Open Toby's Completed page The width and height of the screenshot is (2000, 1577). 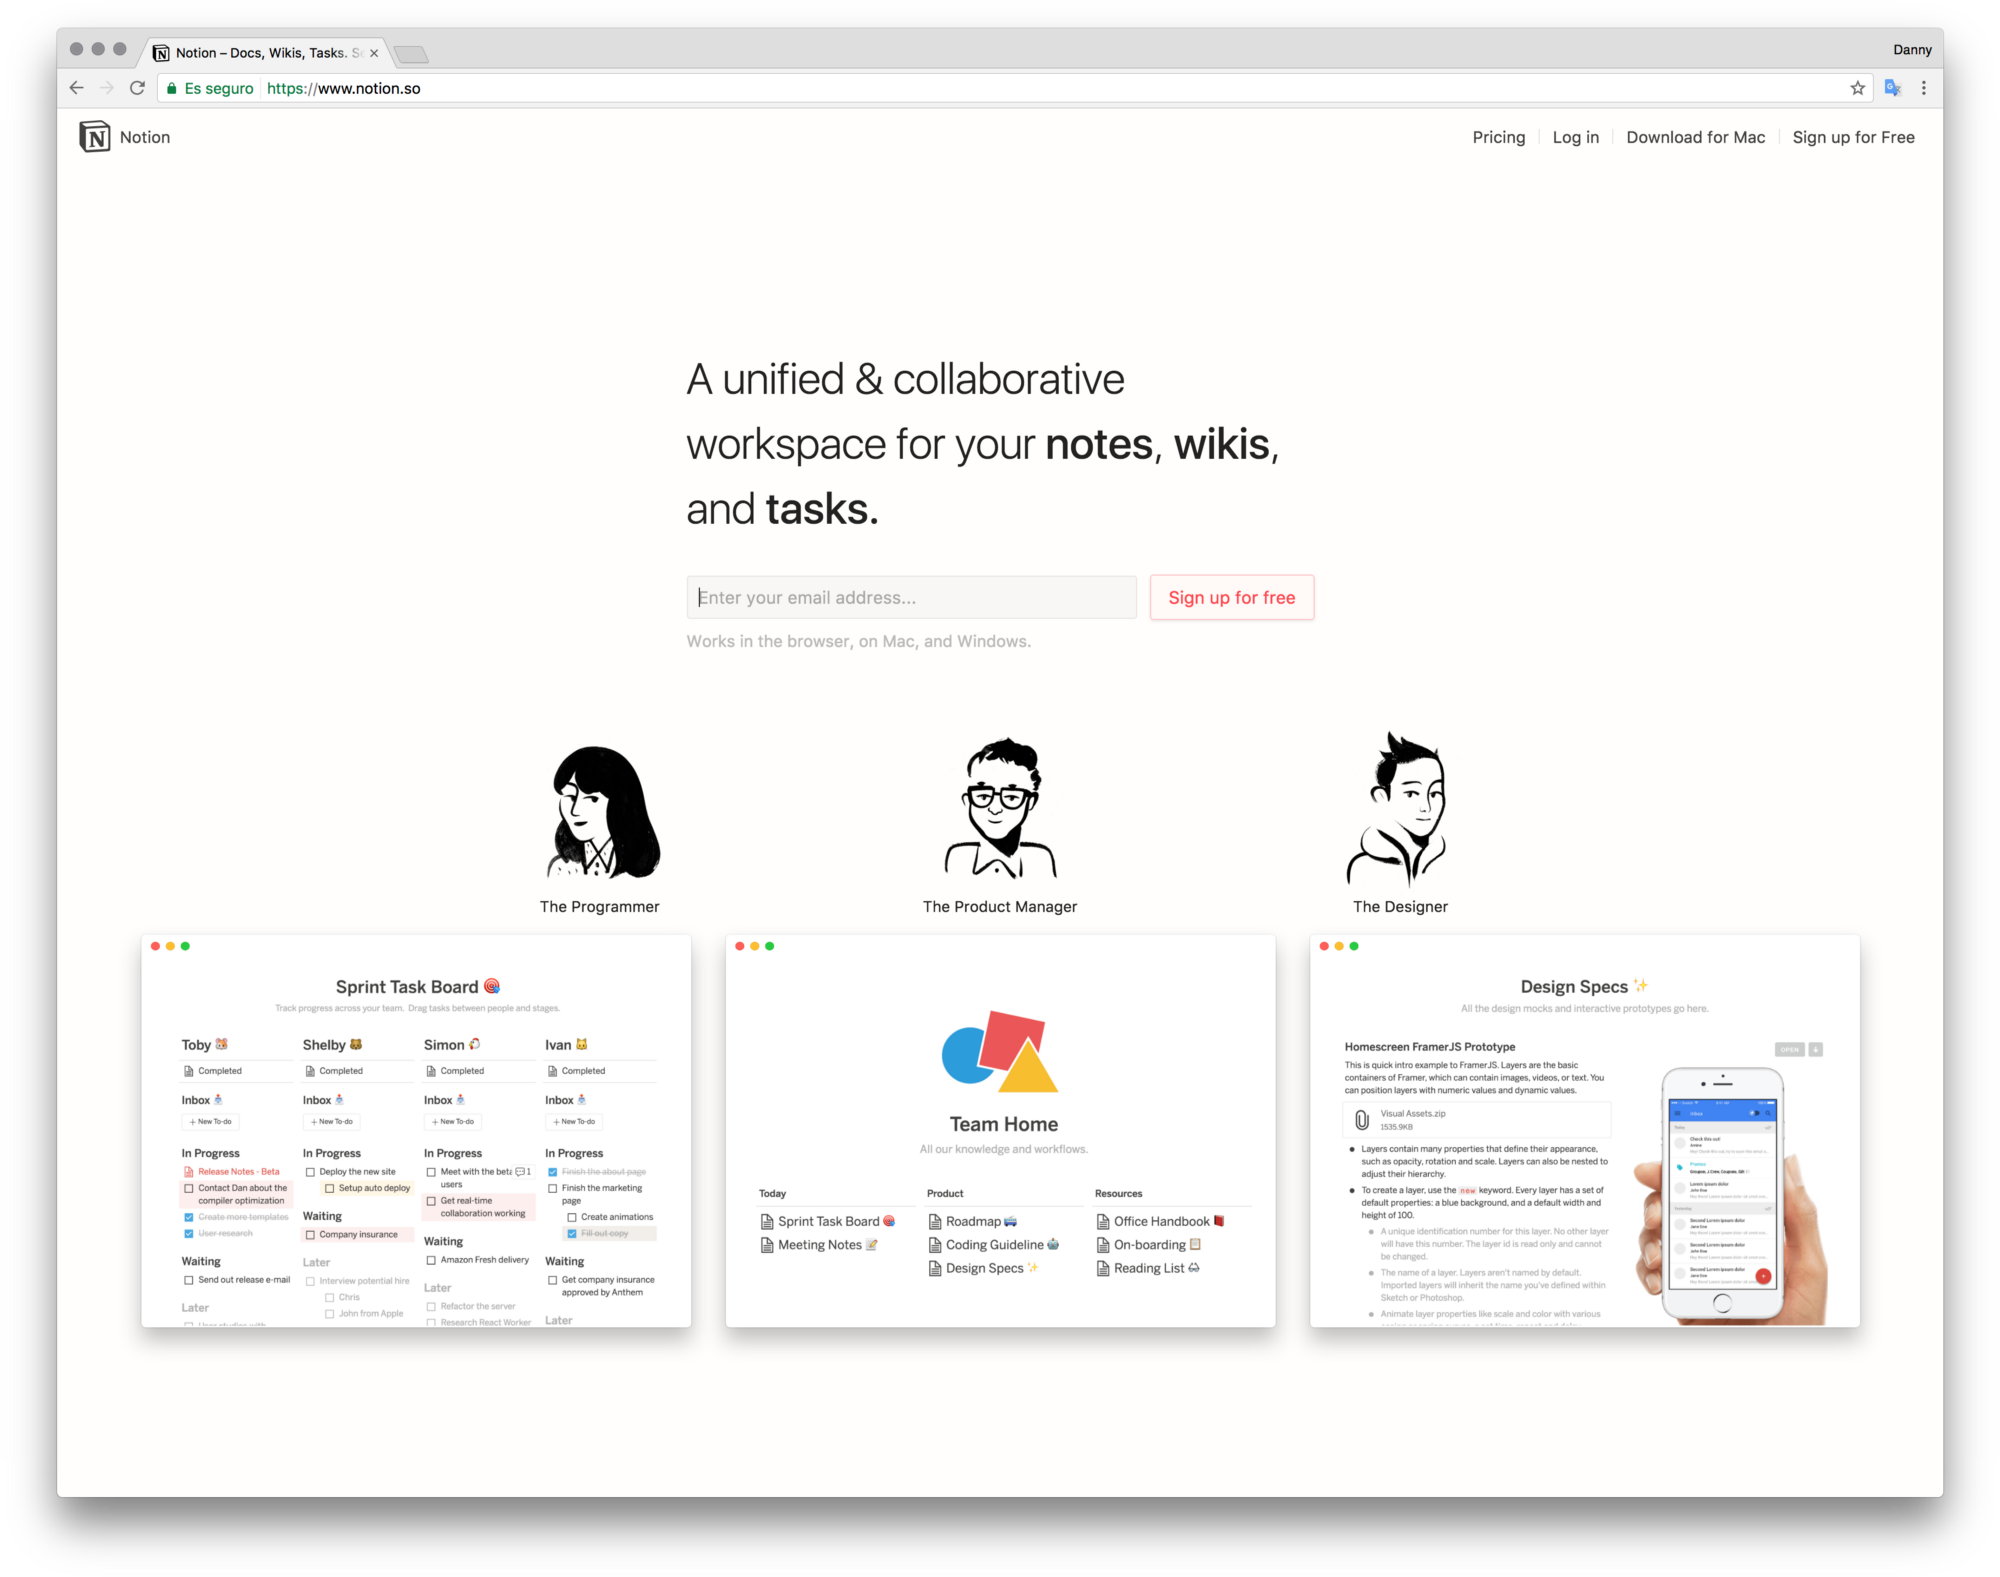pos(212,1071)
